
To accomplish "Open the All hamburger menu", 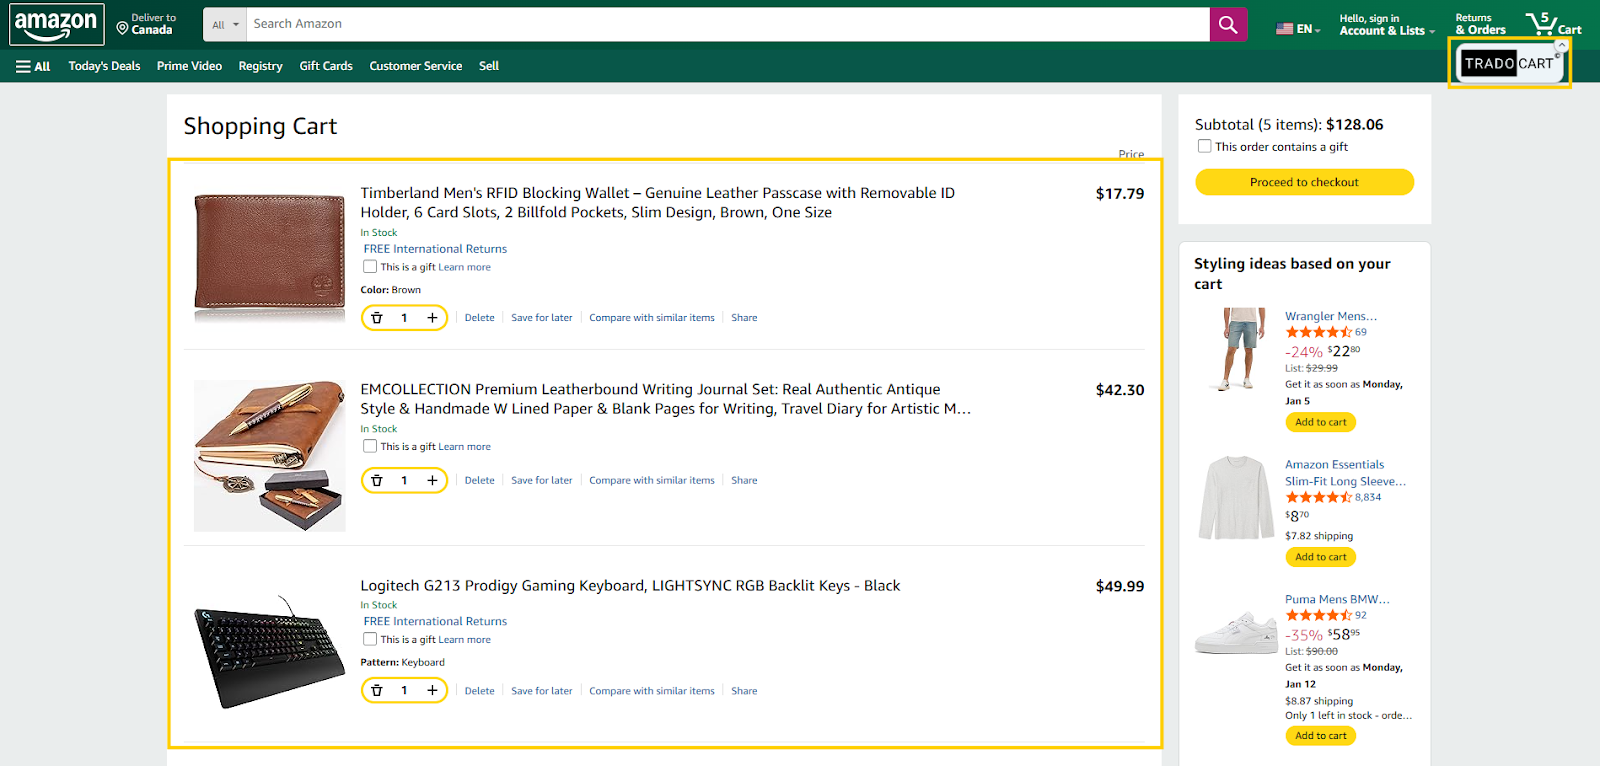I will (33, 66).
